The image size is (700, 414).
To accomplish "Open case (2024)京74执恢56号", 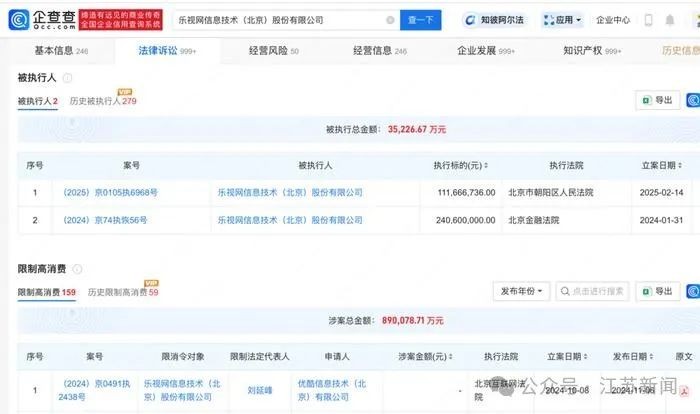I will pos(105,220).
